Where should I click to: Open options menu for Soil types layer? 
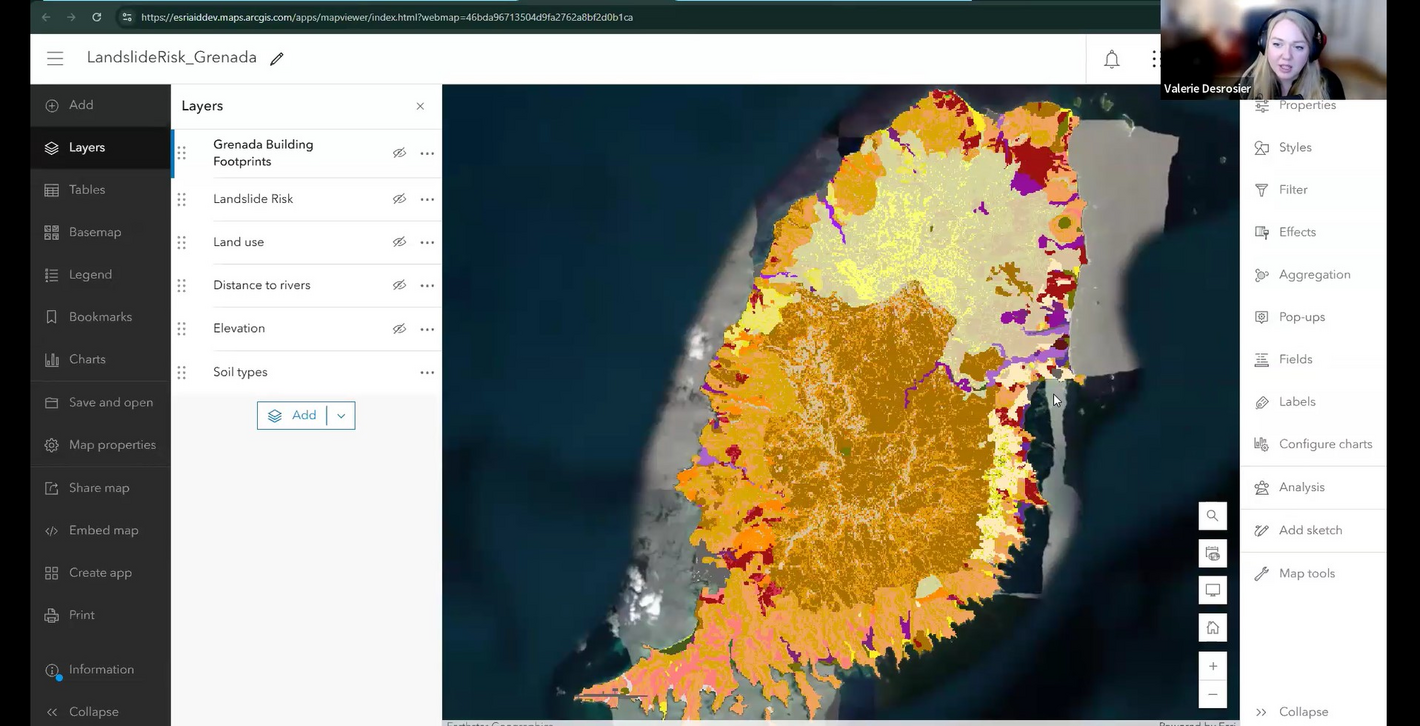[427, 371]
